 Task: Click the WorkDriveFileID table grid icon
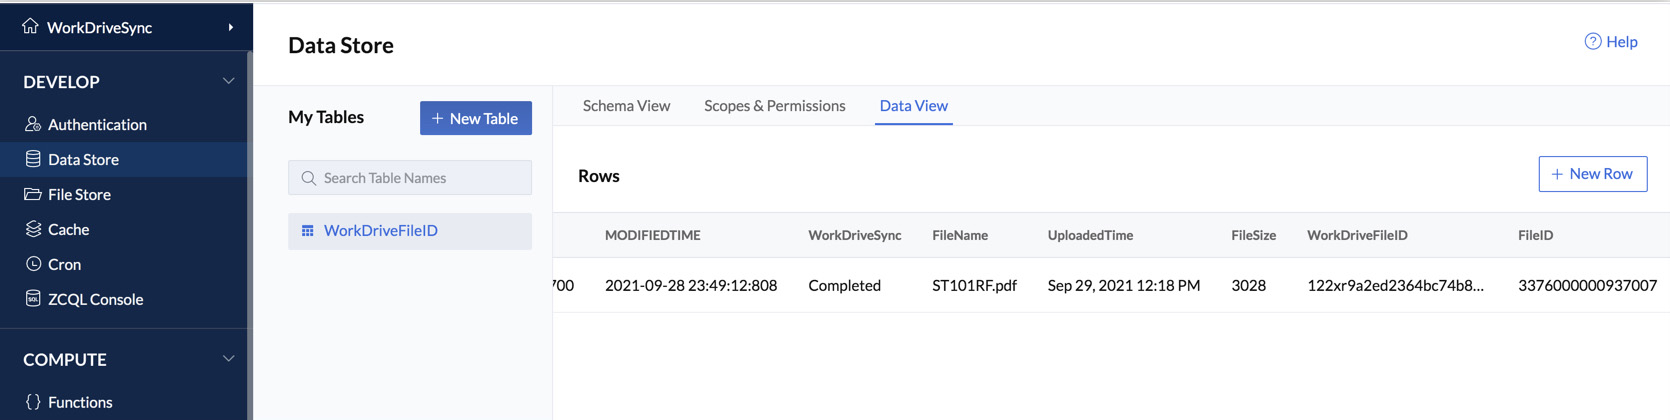pos(308,231)
